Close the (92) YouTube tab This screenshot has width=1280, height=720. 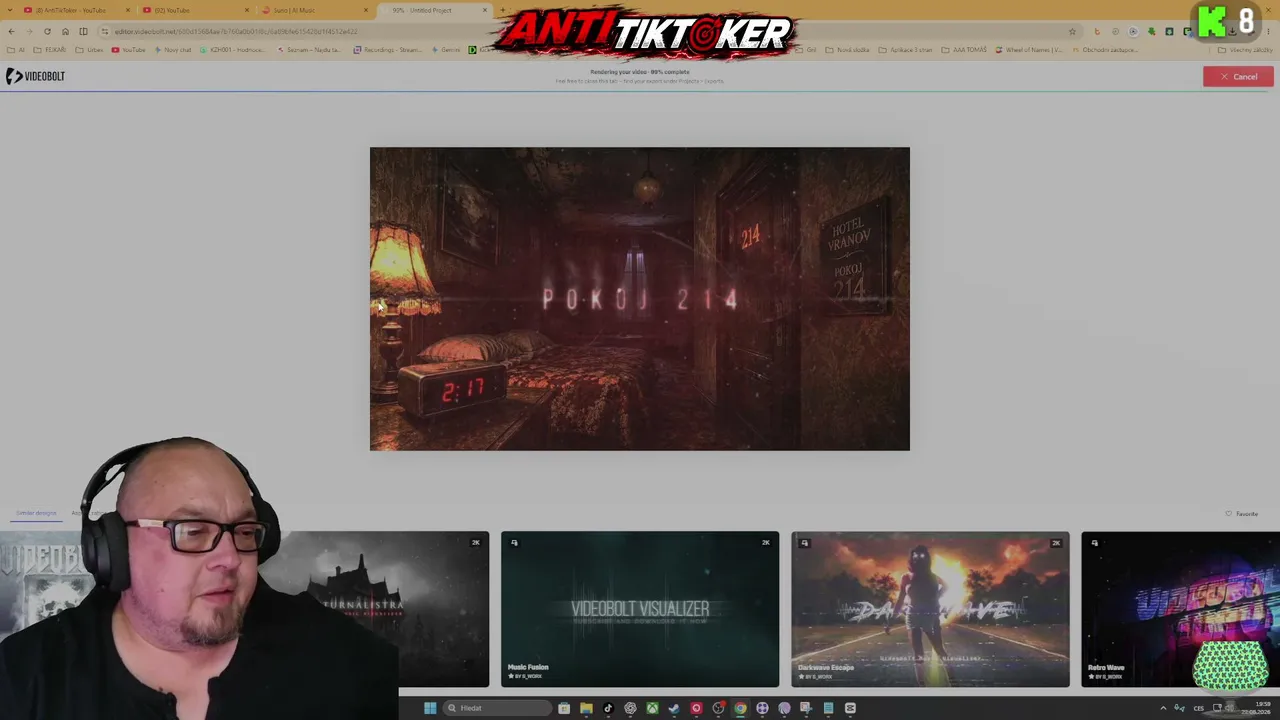coord(247,10)
